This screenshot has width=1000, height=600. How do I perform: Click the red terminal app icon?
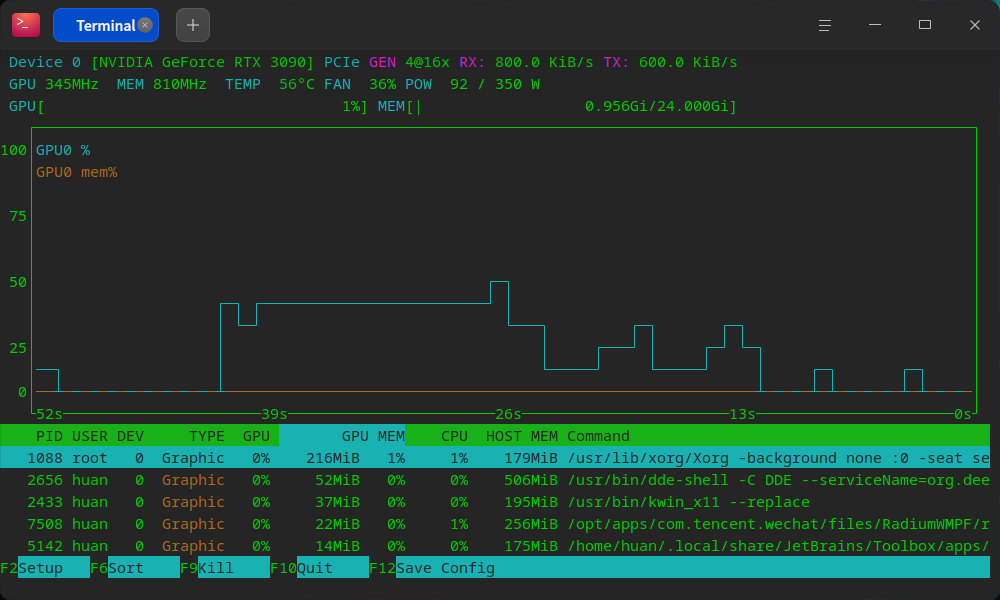(26, 25)
